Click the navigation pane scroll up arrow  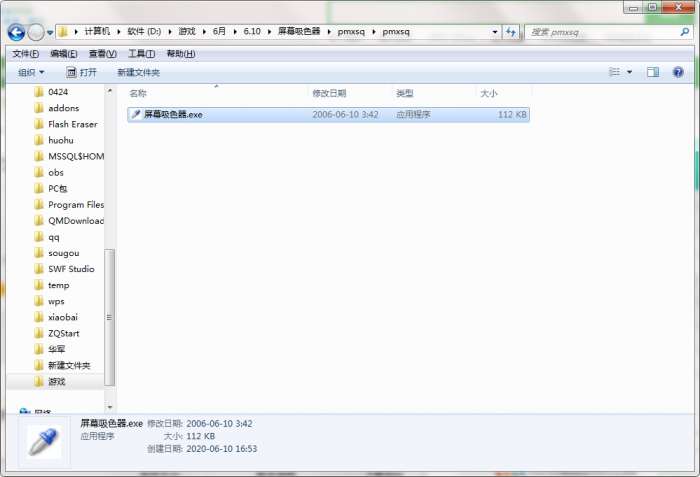[110, 91]
